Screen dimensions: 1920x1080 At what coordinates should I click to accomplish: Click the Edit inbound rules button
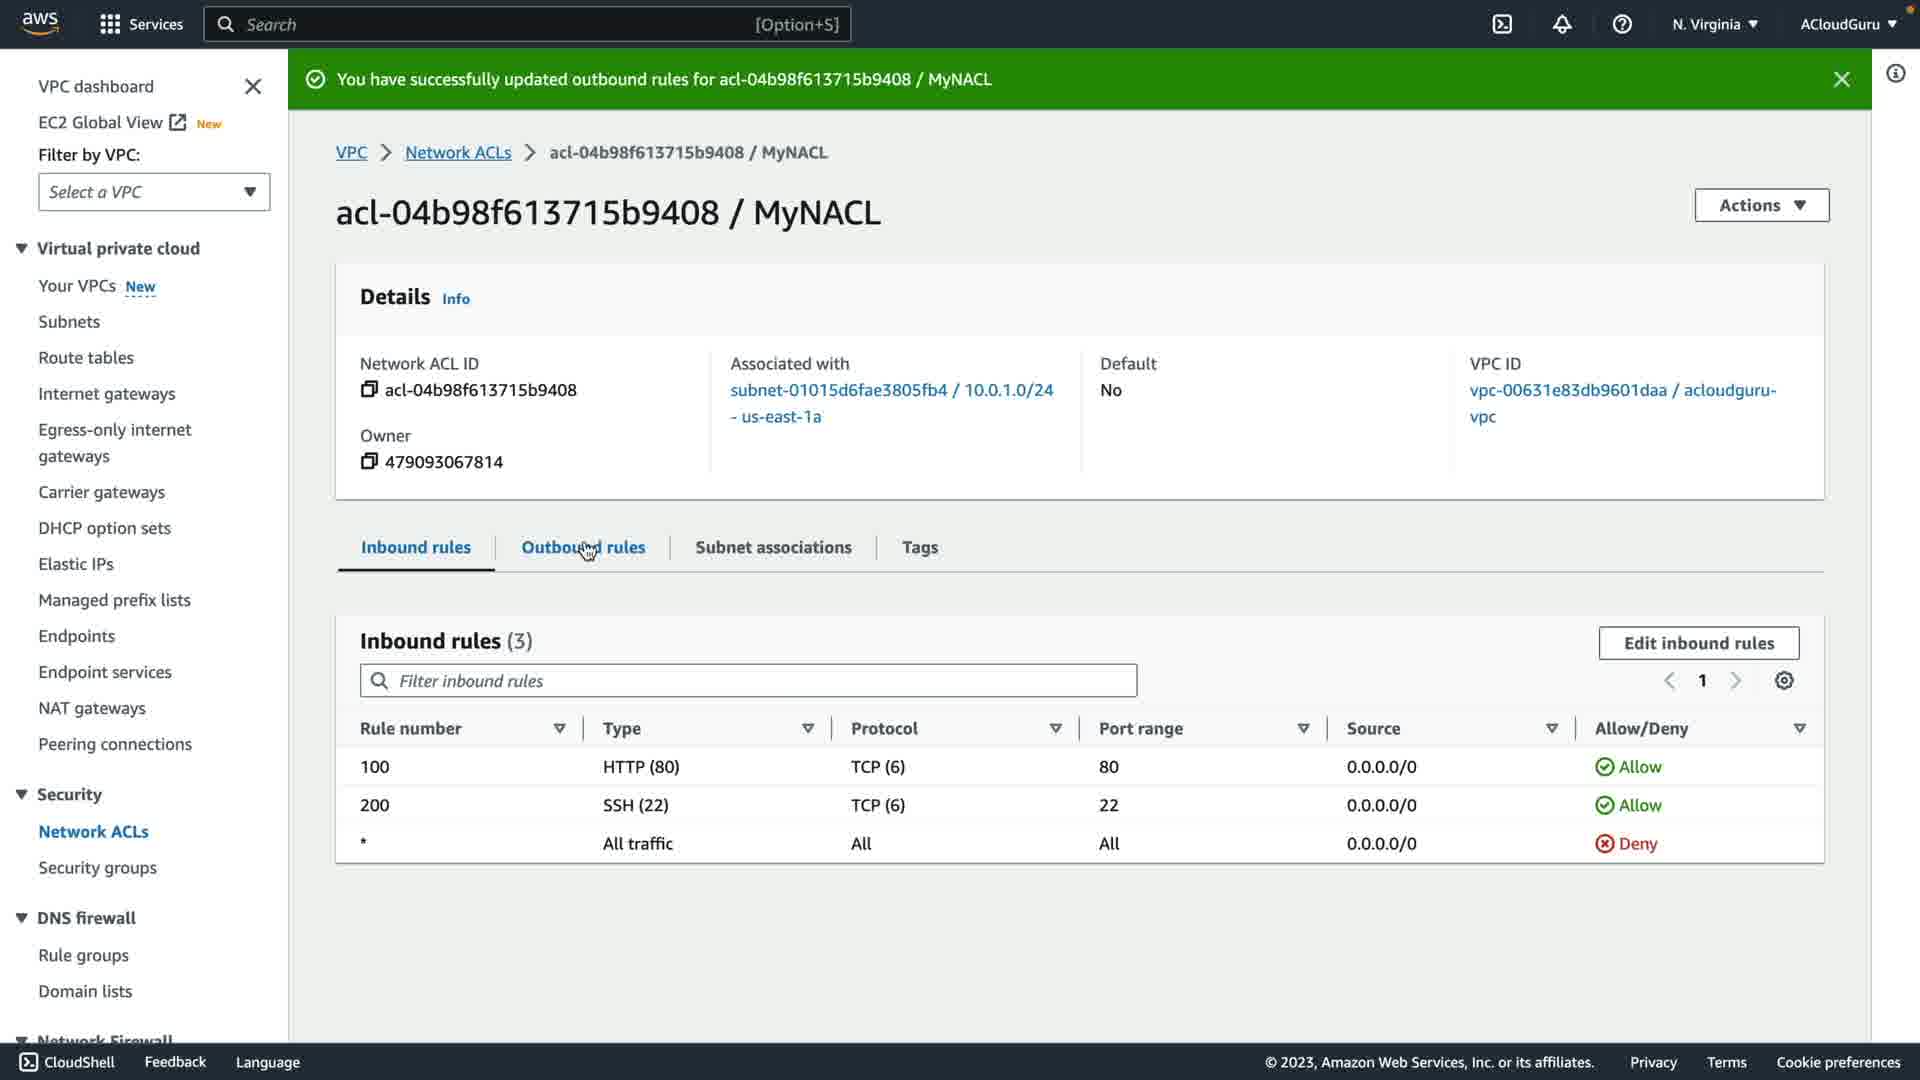click(1698, 643)
